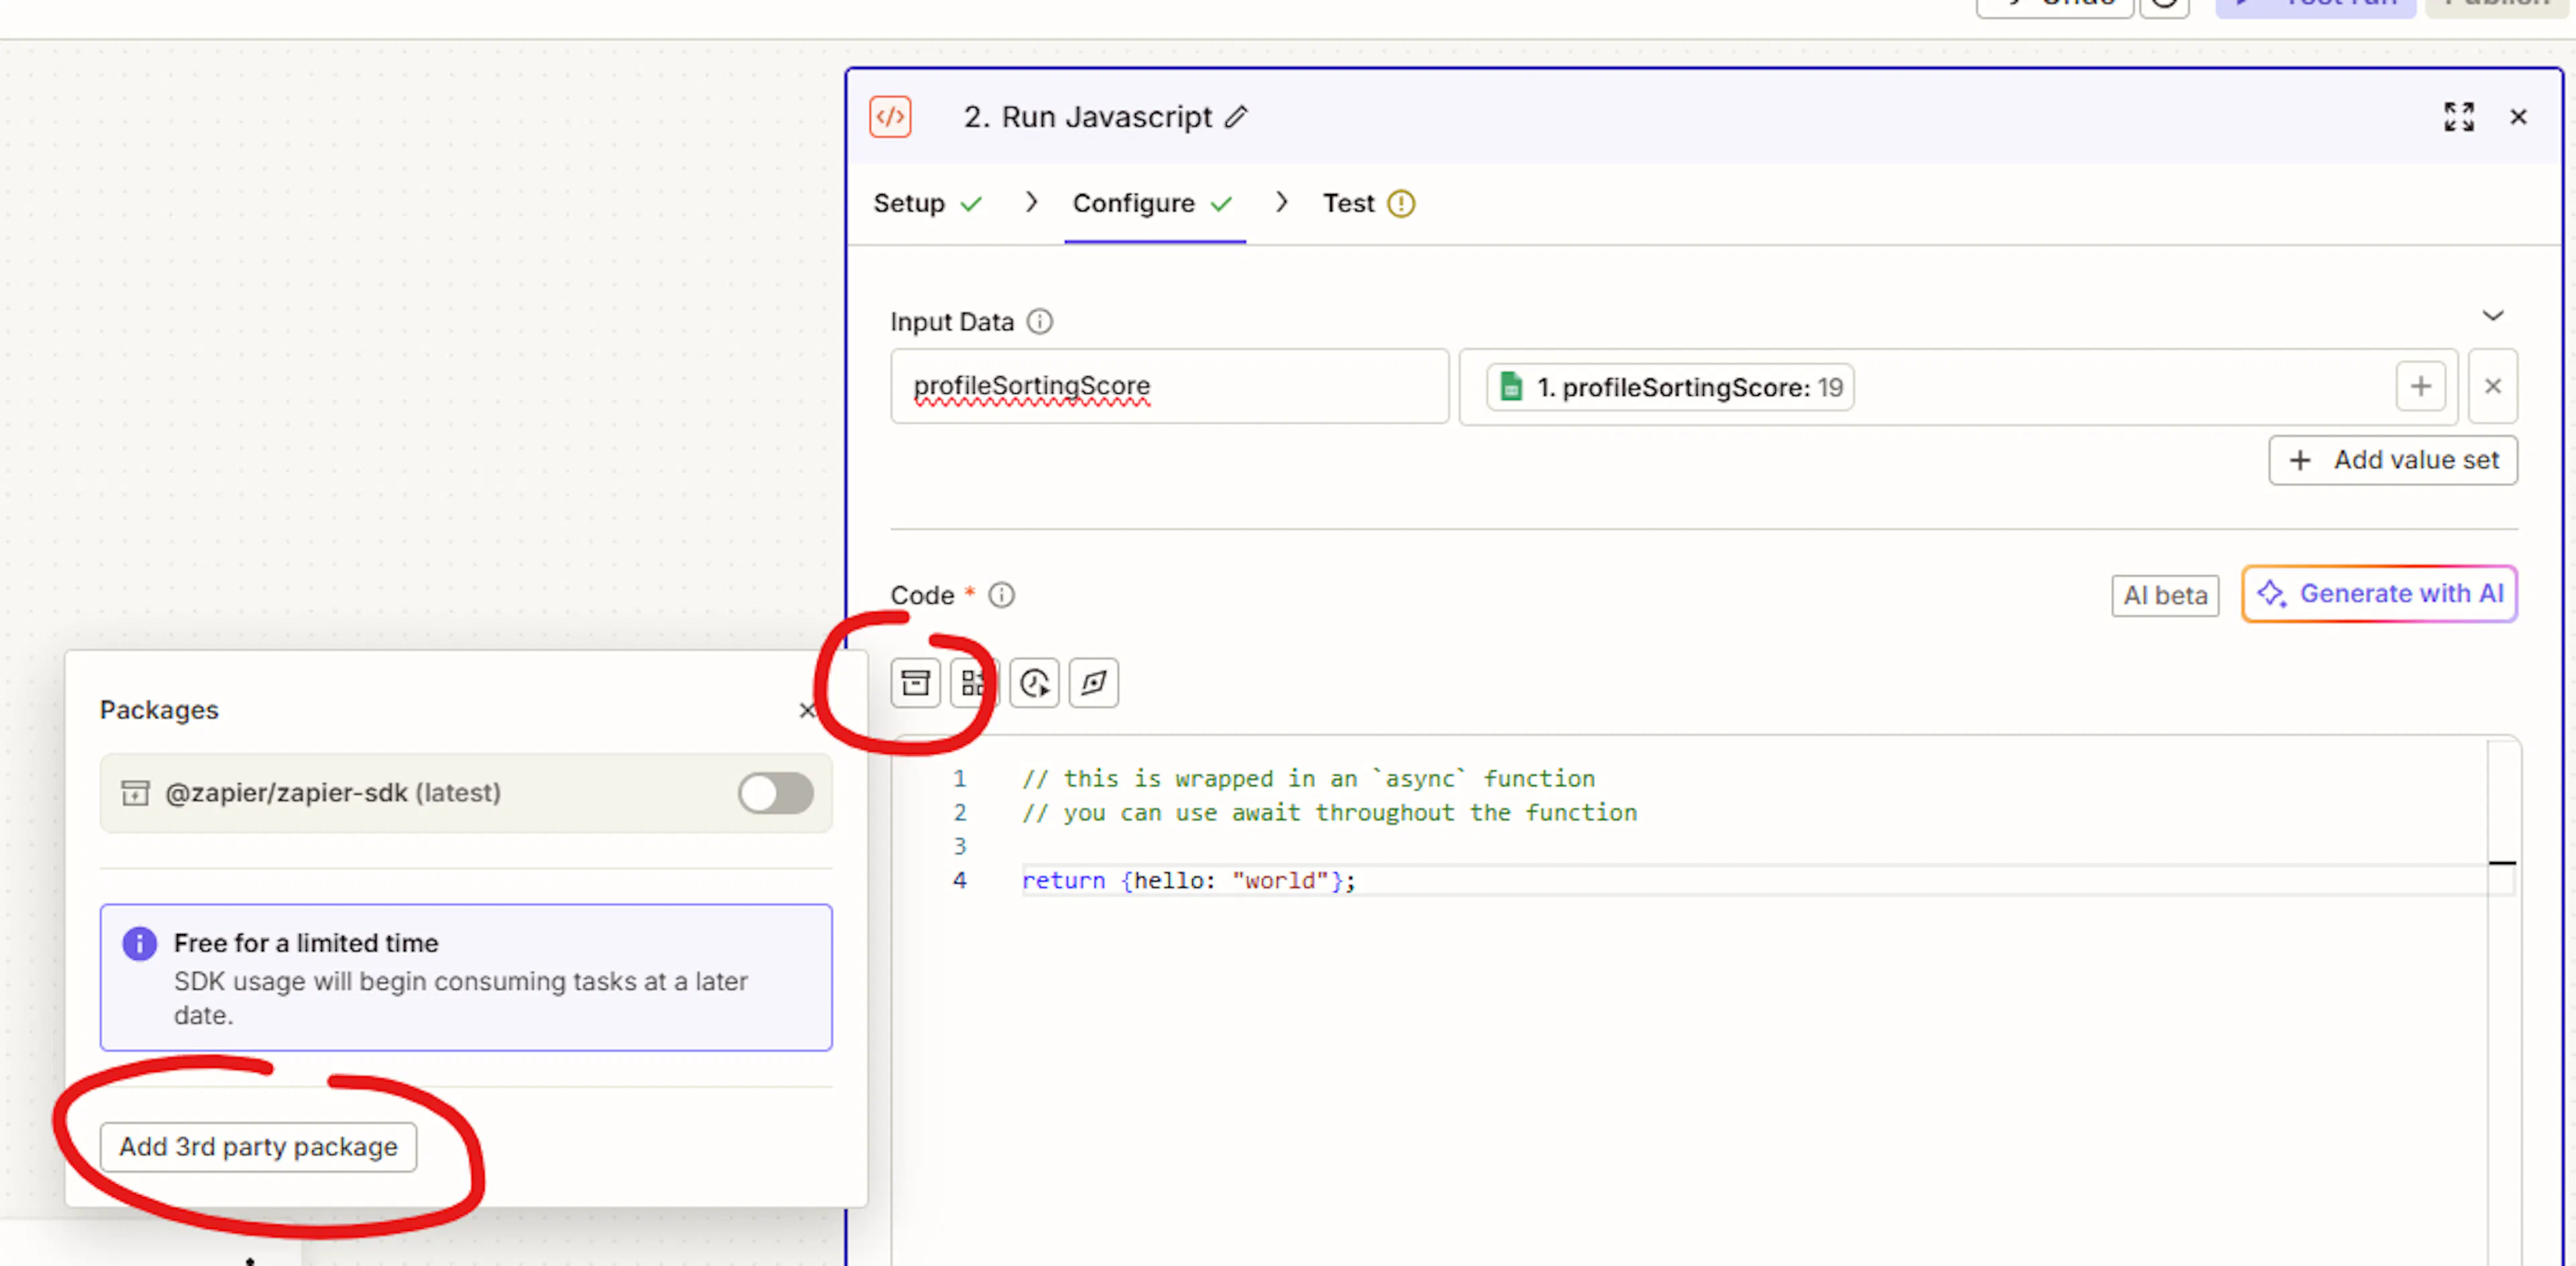
Task: Remove the profileSortingScore input row
Action: click(x=2492, y=386)
